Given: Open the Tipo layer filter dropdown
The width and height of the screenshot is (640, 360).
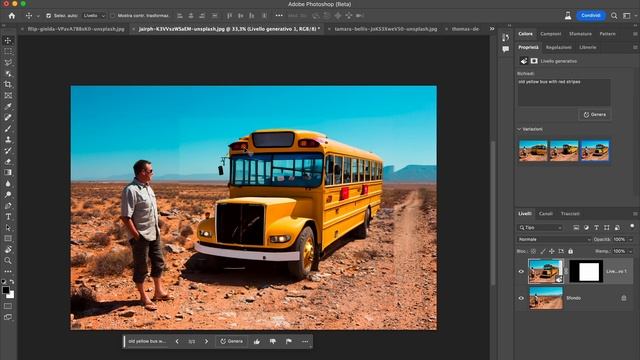Looking at the screenshot, I should click(540, 227).
